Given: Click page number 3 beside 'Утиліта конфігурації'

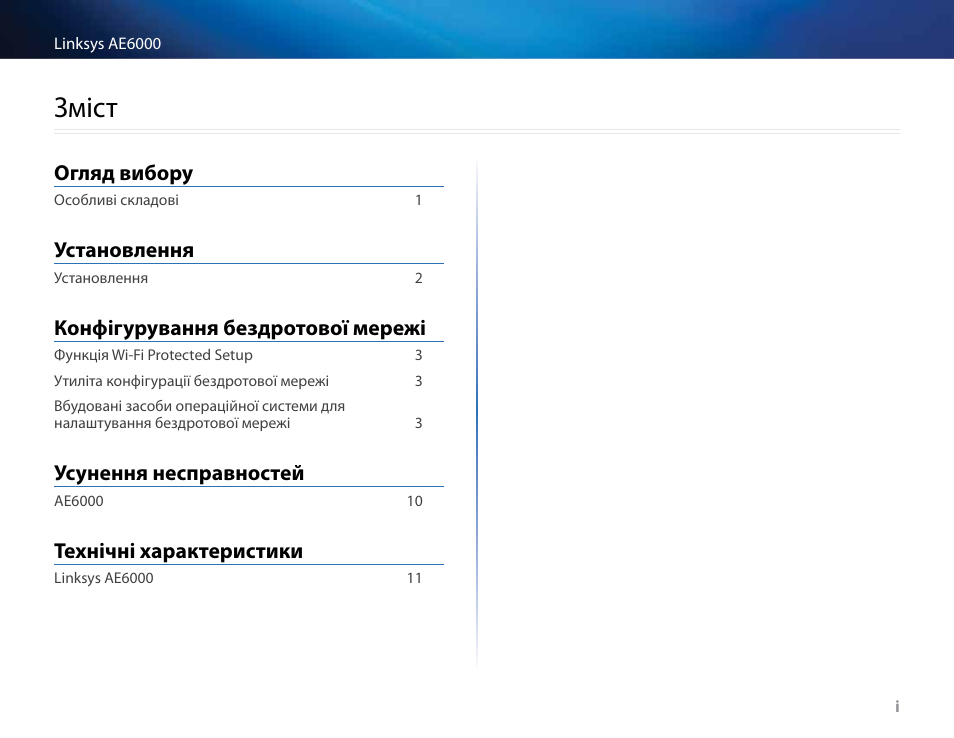Looking at the screenshot, I should coord(419,381).
